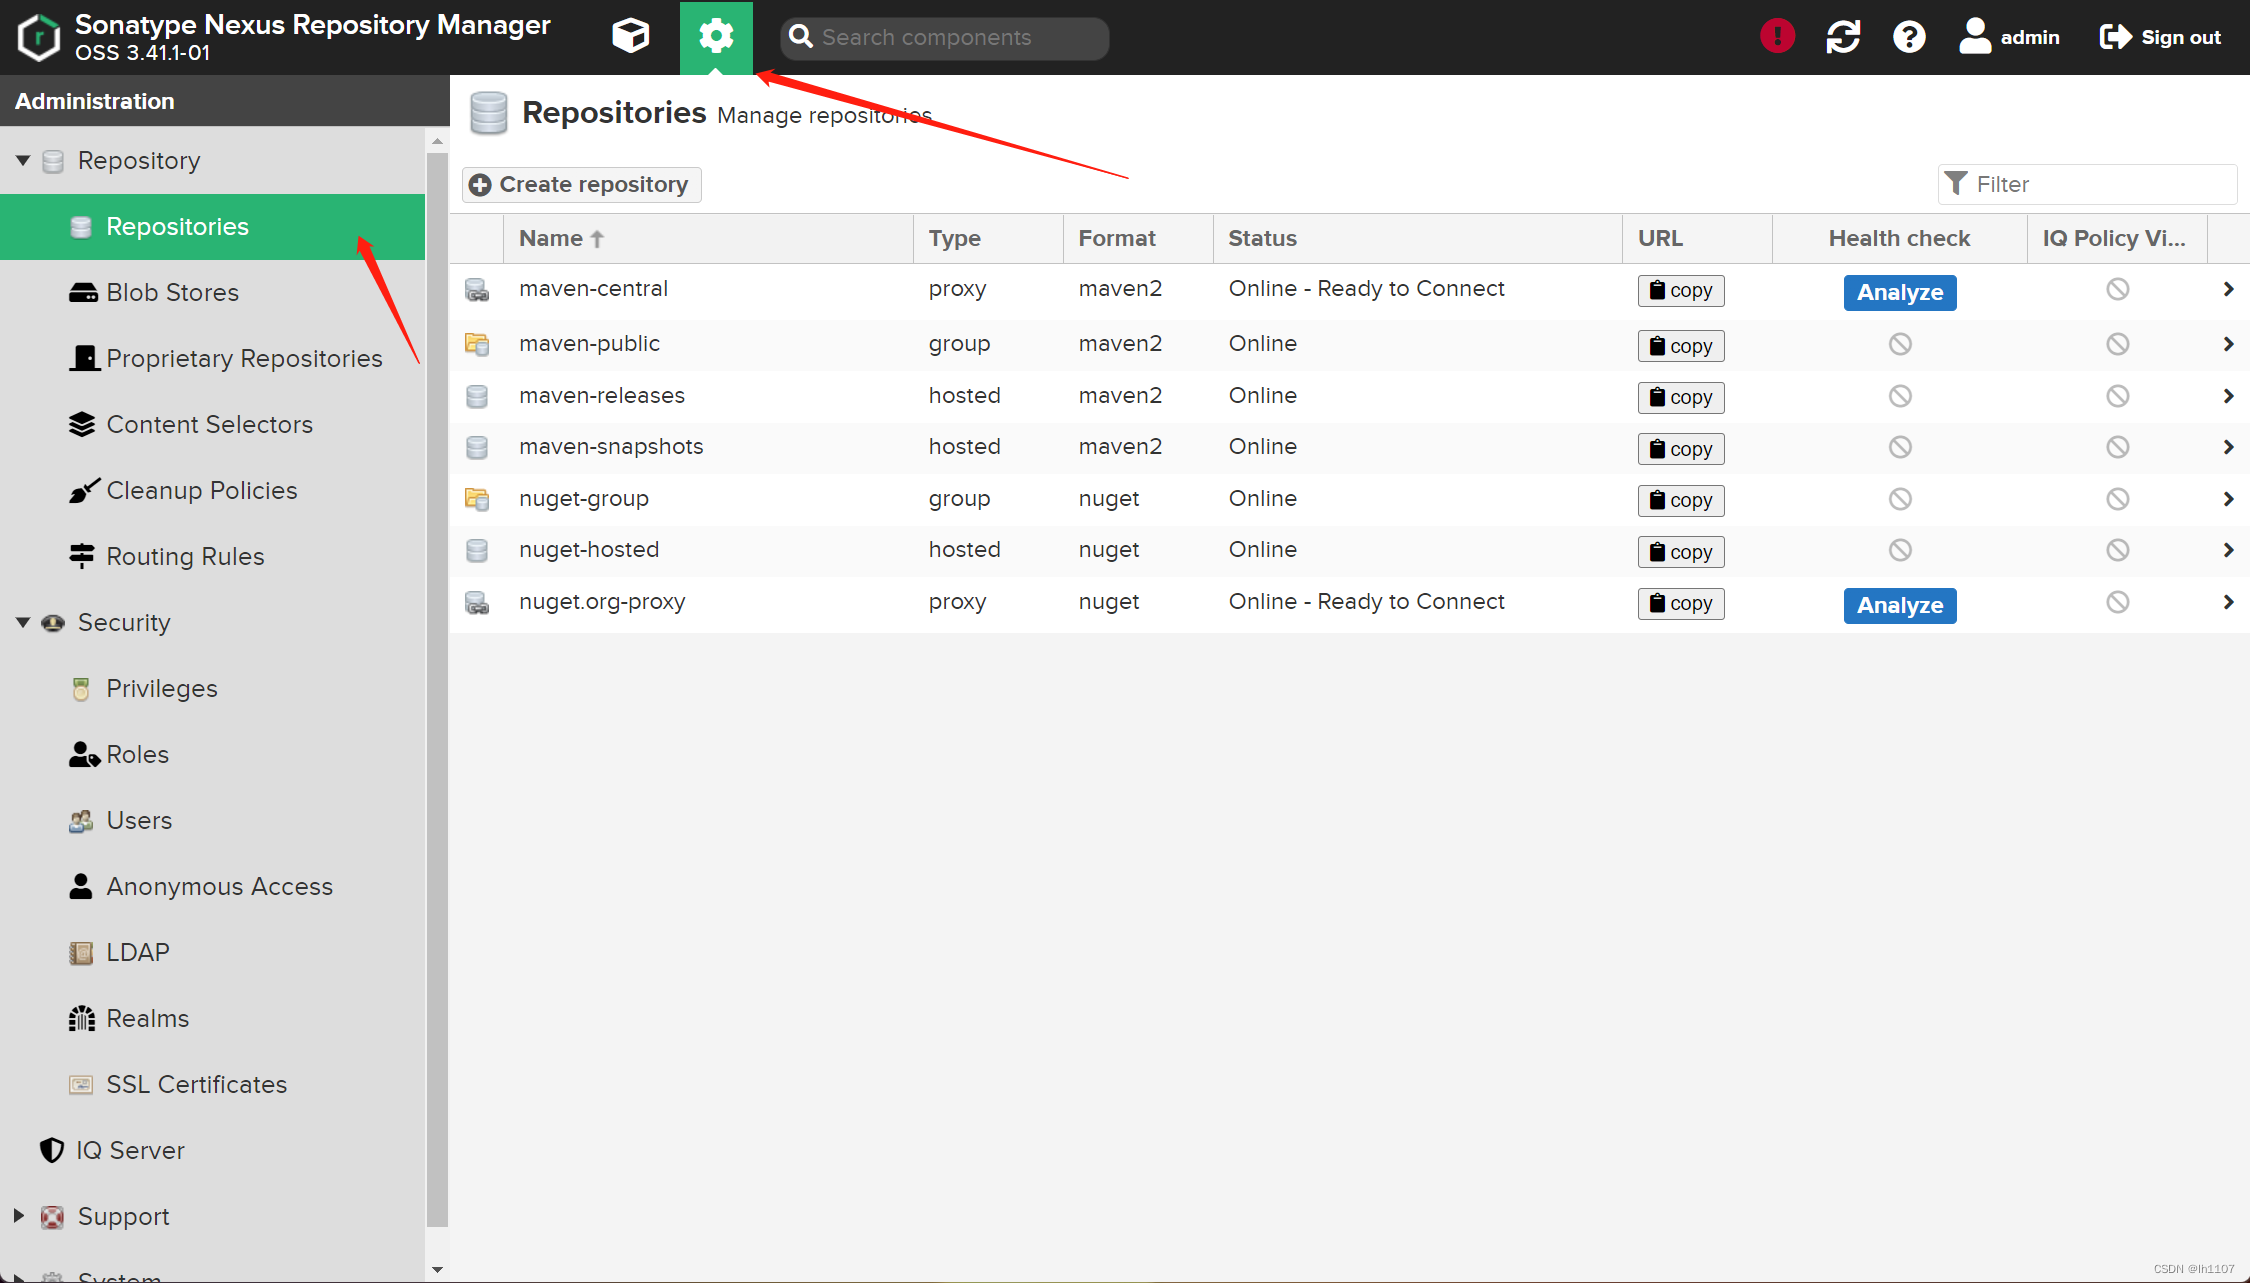
Task: Copy URL of maven-public
Action: point(1681,346)
